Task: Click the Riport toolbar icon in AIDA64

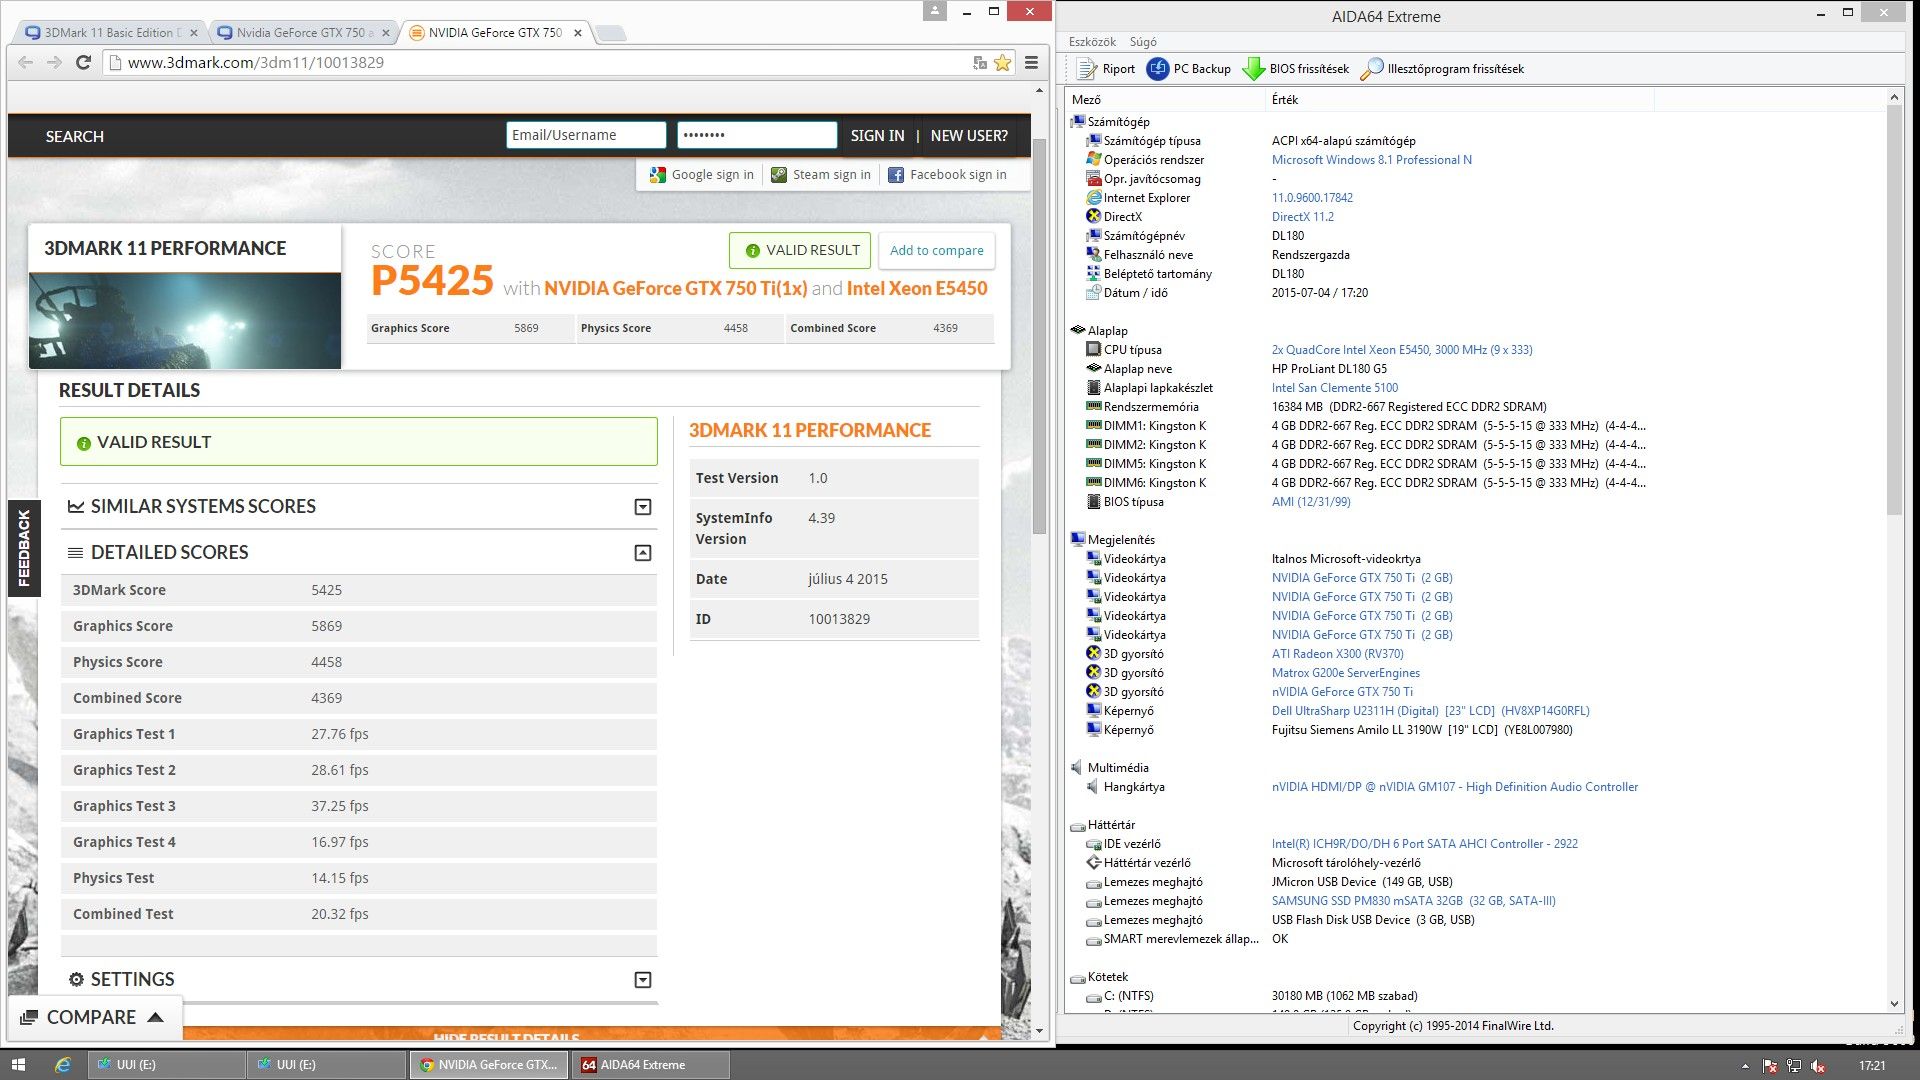Action: click(x=1087, y=68)
